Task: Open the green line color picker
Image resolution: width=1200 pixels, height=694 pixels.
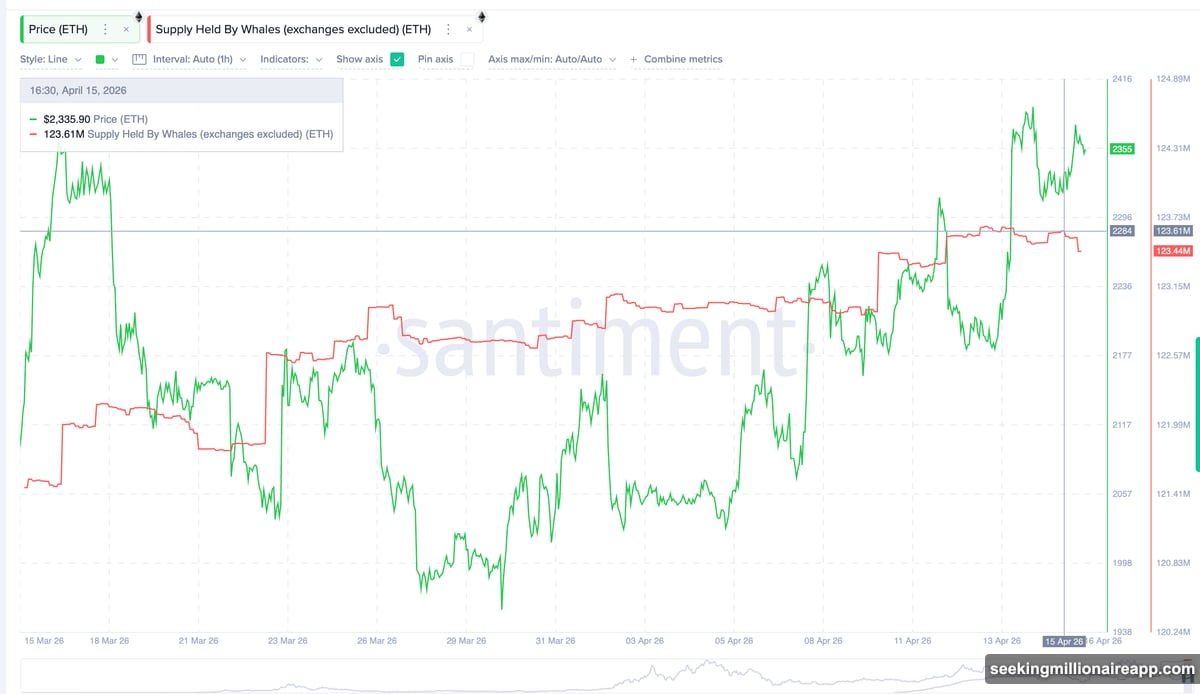Action: coord(106,59)
